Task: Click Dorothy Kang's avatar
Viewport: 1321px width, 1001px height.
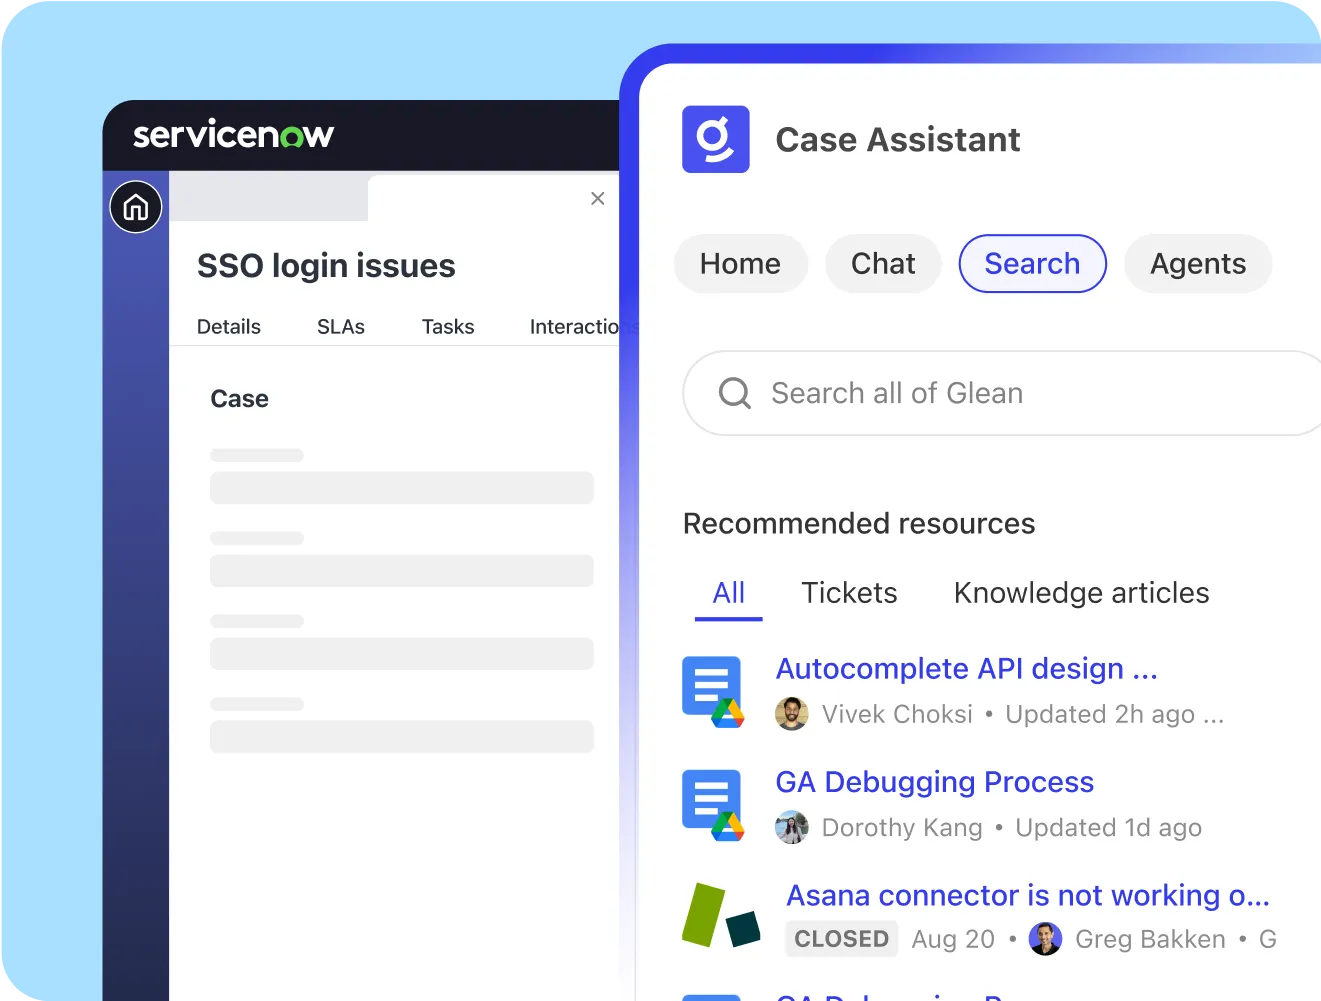Action: (792, 827)
